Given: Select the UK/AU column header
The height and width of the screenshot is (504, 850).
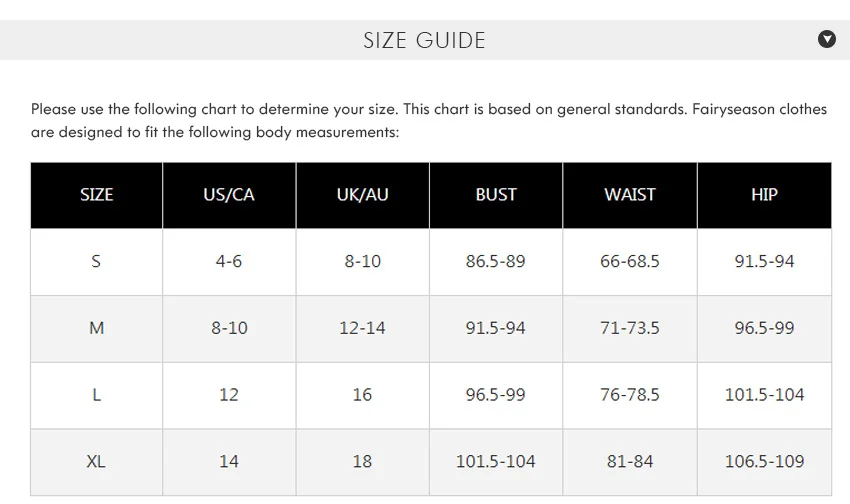Looking at the screenshot, I should click(363, 195).
